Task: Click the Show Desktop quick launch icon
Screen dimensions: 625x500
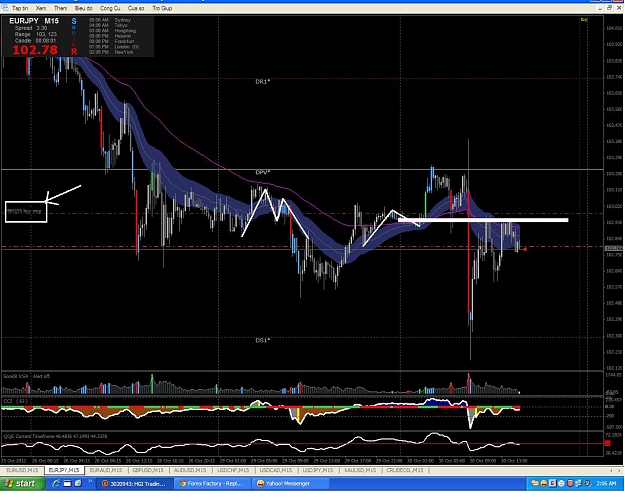Action: pos(67,483)
